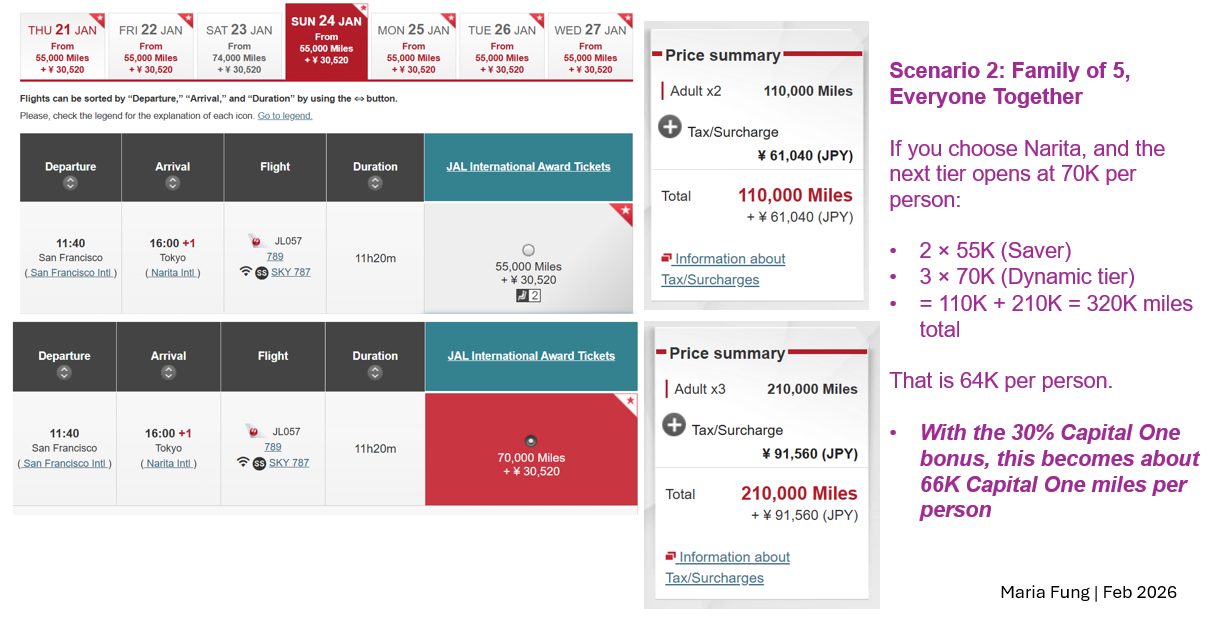1218x619 pixels.
Task: Select the 55,000 Miles fare radio button
Action: coord(528,250)
